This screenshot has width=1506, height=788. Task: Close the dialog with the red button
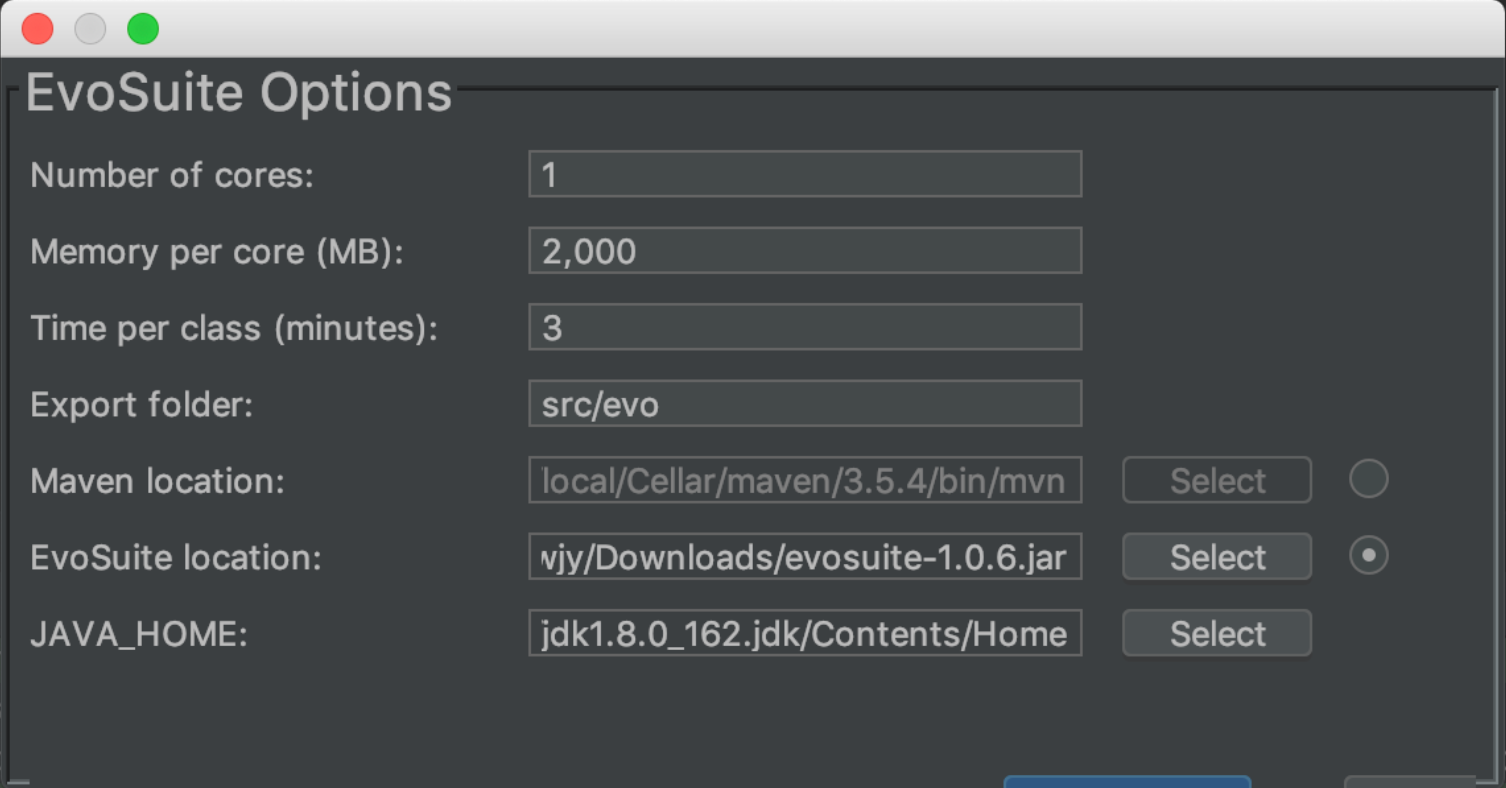[37, 29]
